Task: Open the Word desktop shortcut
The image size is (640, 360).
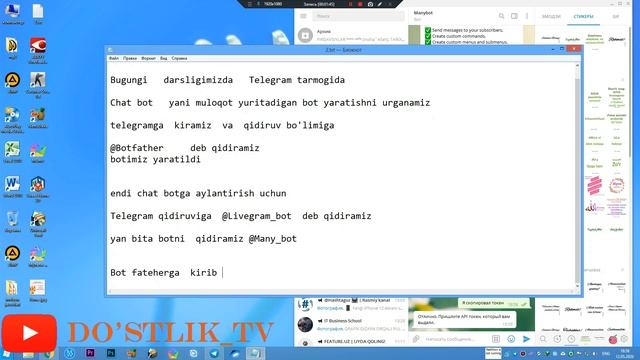Action: pyautogui.click(x=12, y=187)
